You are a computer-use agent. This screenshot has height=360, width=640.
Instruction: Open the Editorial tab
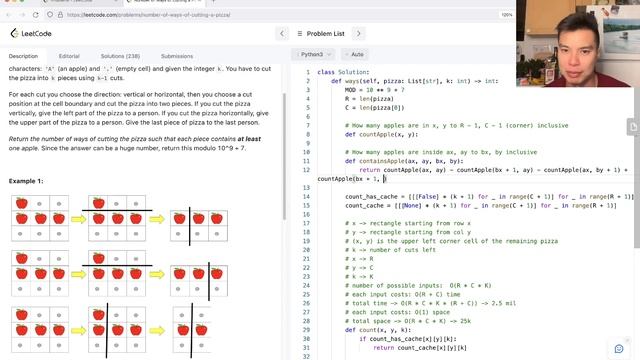pyautogui.click(x=69, y=56)
